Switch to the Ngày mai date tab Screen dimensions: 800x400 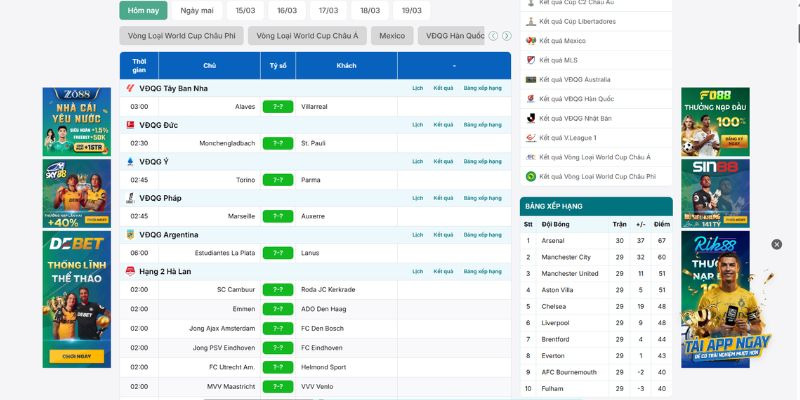click(x=197, y=10)
